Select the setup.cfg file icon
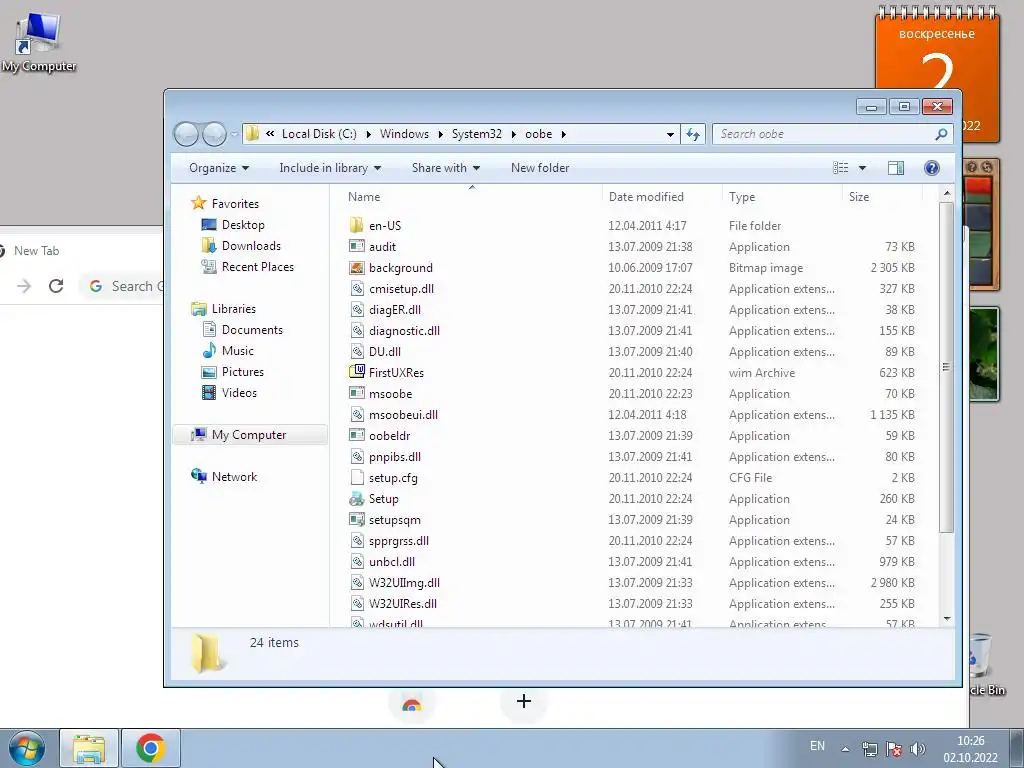Image resolution: width=1024 pixels, height=768 pixels. coord(357,477)
